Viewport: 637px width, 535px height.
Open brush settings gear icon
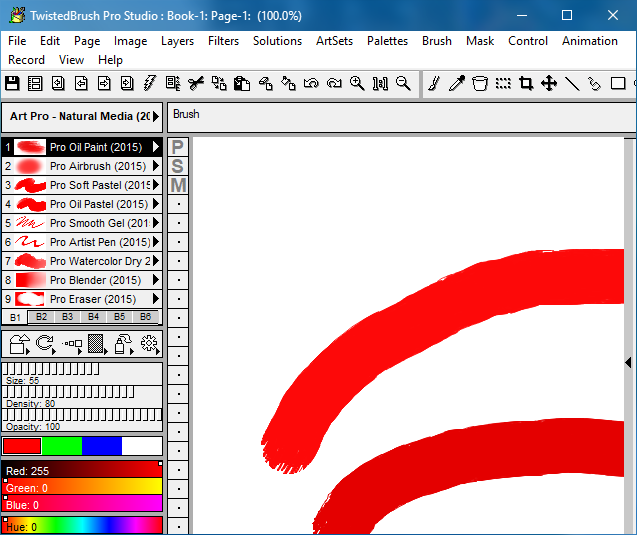coord(150,345)
